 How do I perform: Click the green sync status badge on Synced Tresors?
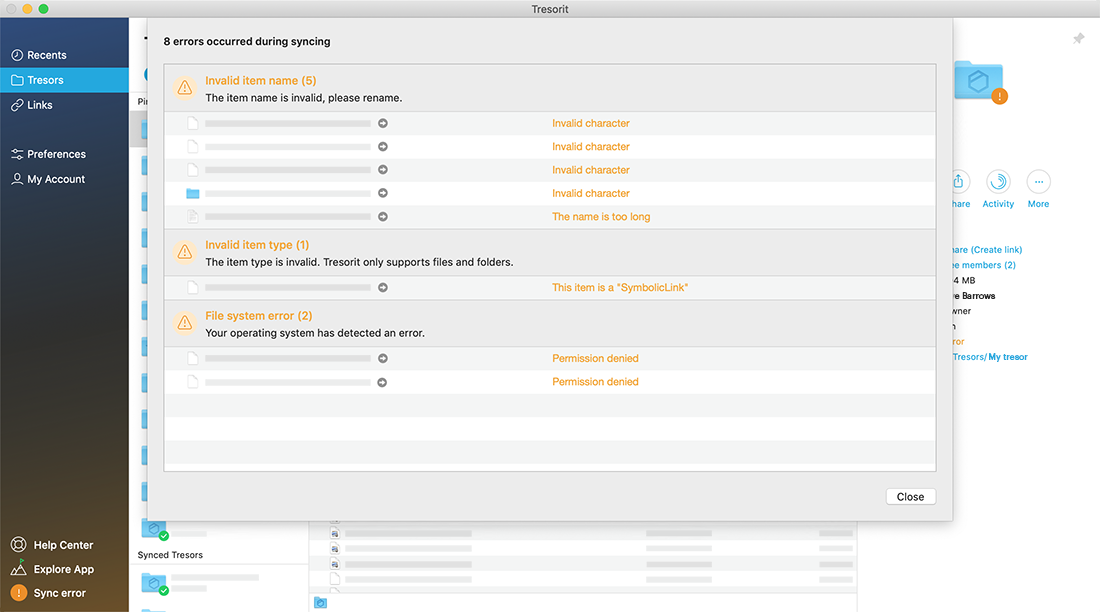pyautogui.click(x=162, y=535)
